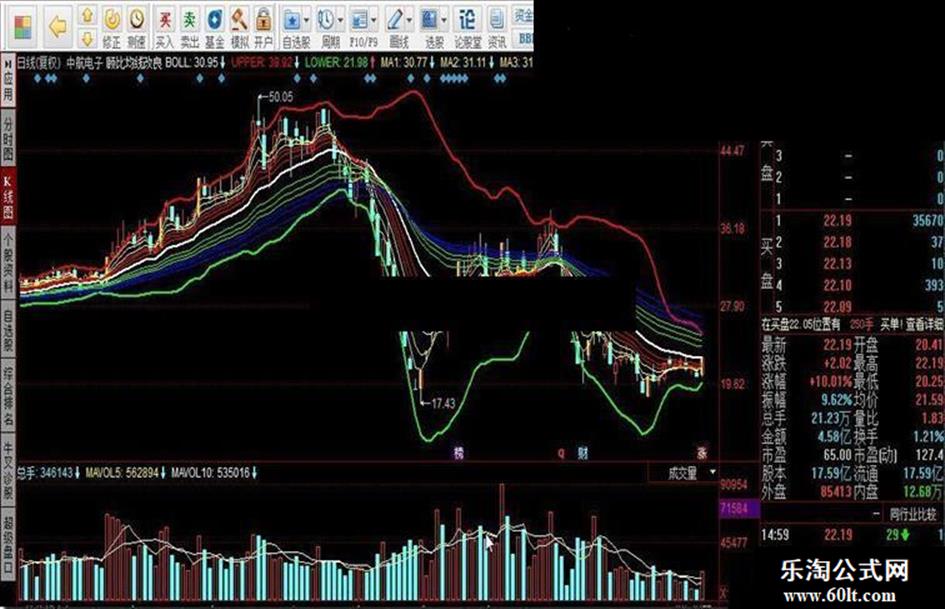Switch to the 应用 sidebar tab

pos(8,80)
